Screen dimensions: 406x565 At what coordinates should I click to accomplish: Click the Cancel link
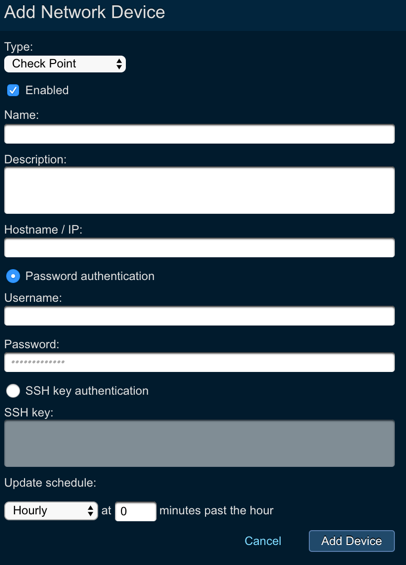263,541
